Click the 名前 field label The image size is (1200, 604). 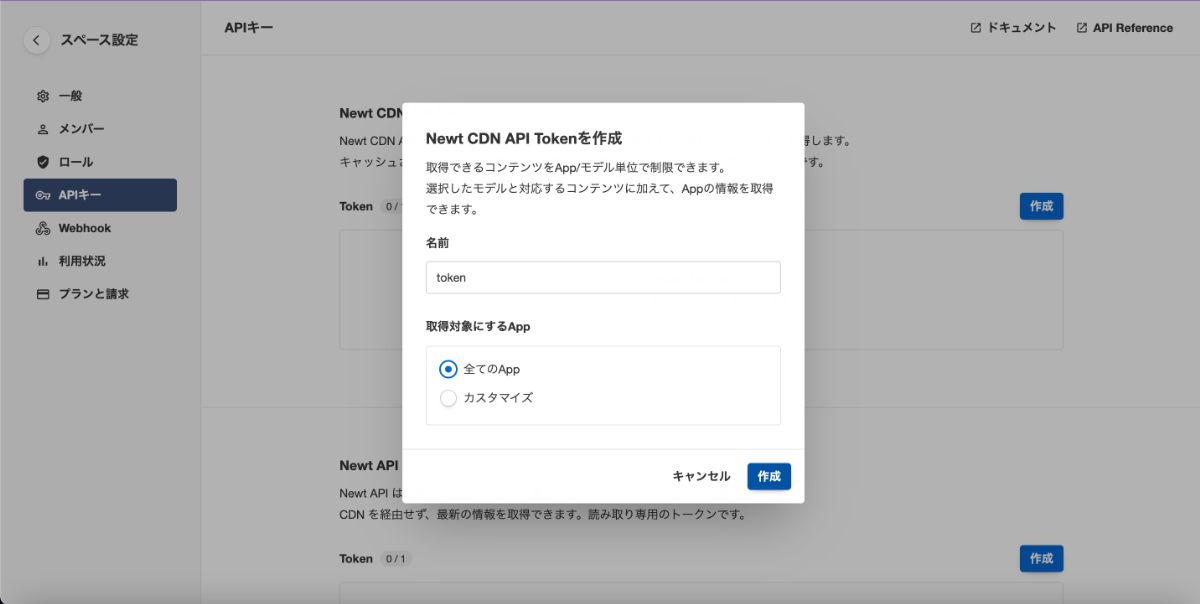(438, 243)
